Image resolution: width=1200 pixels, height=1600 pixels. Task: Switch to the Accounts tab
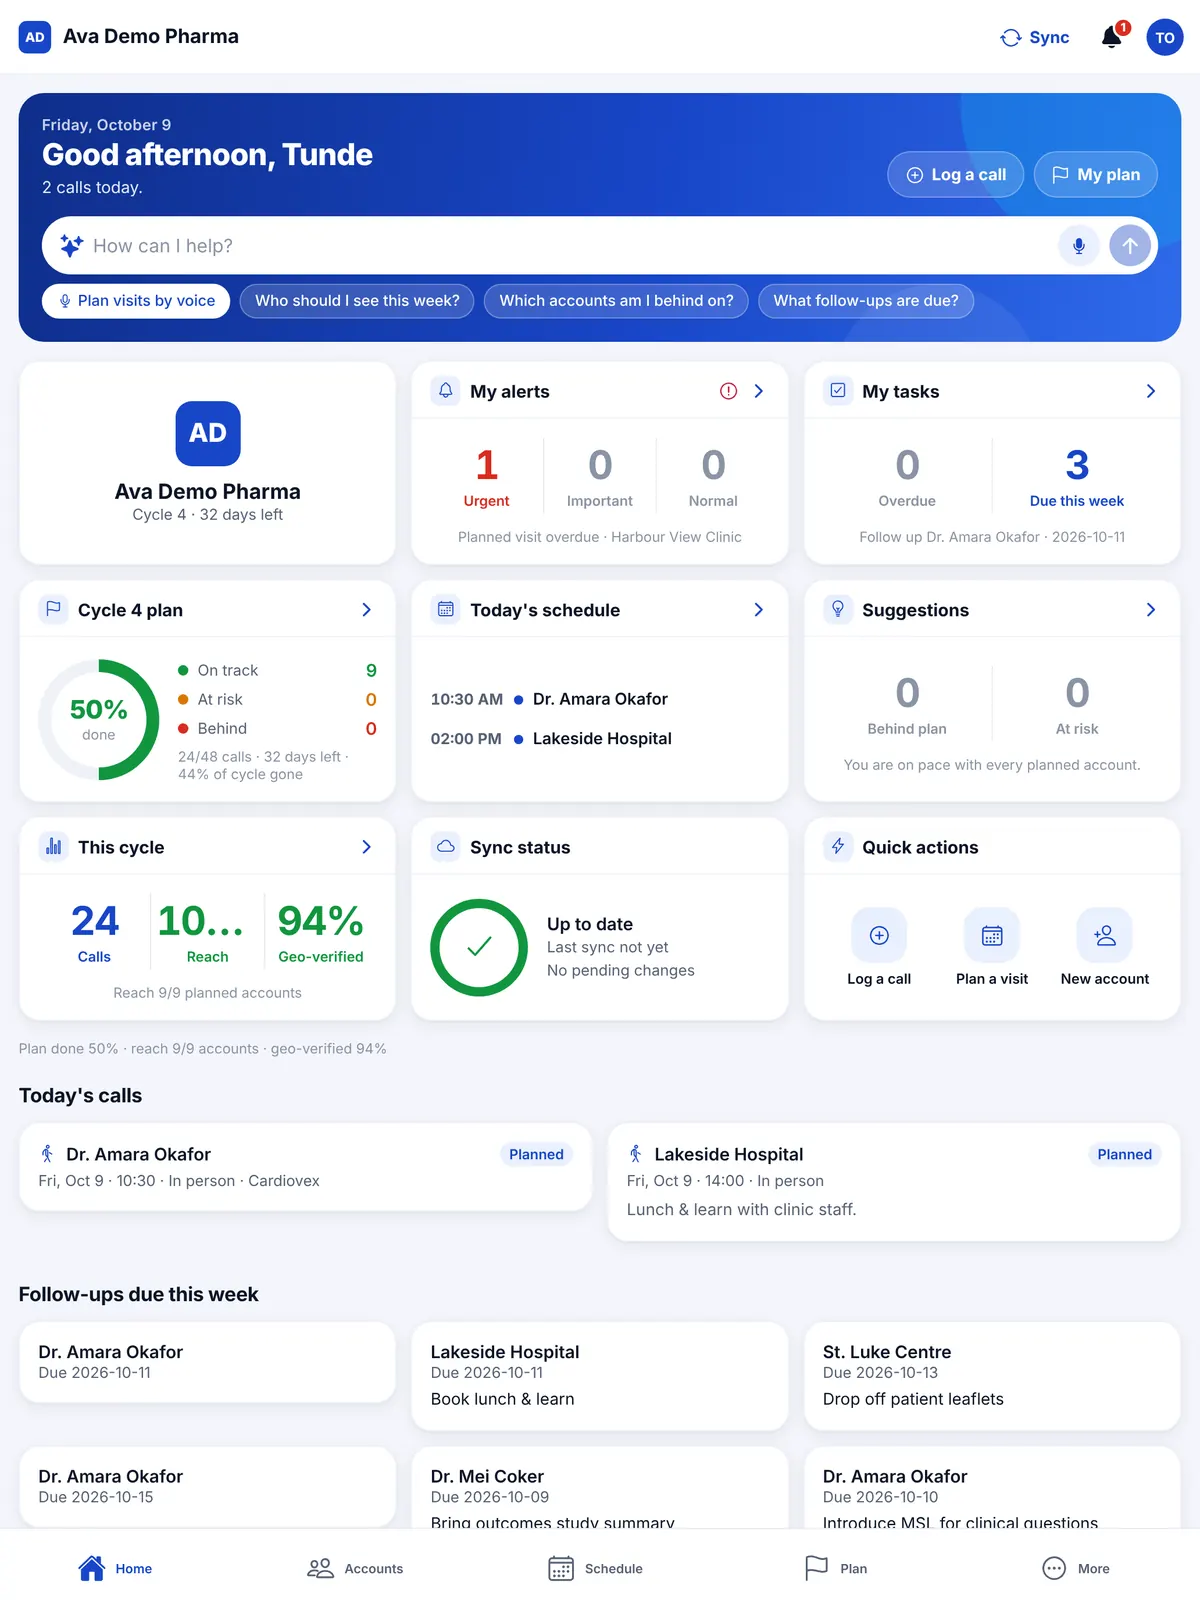[355, 1568]
